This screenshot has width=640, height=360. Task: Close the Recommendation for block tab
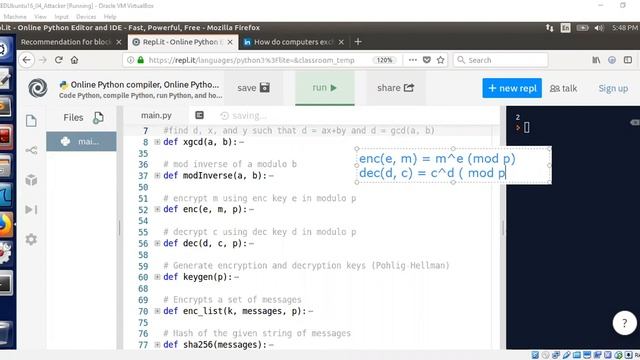(x=119, y=42)
